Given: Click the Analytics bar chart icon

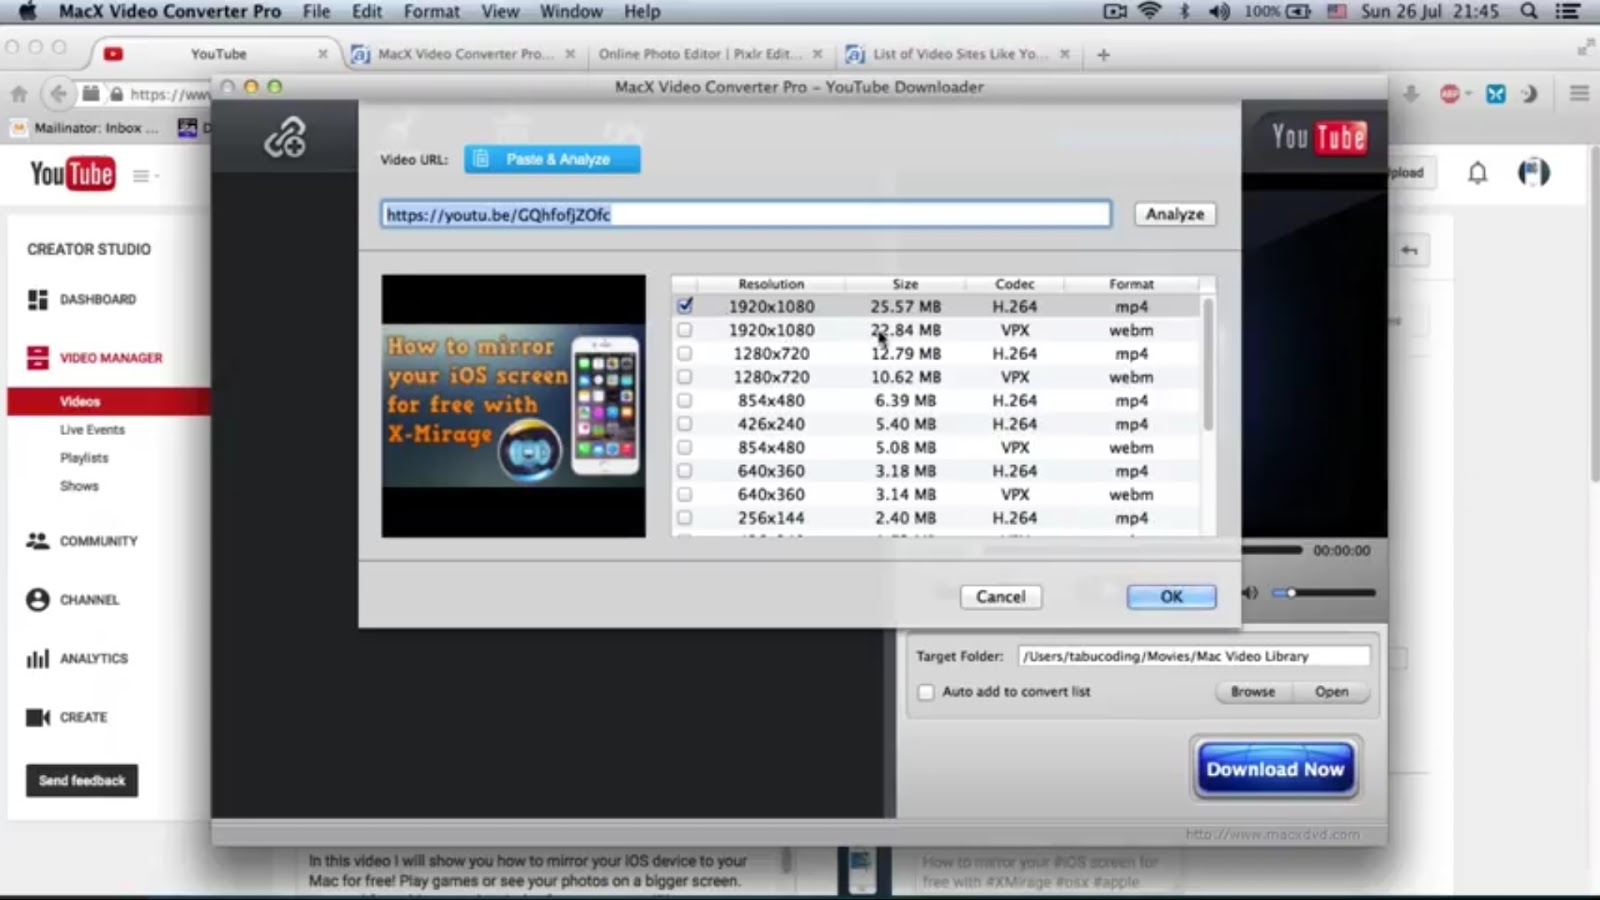Looking at the screenshot, I should click(38, 659).
